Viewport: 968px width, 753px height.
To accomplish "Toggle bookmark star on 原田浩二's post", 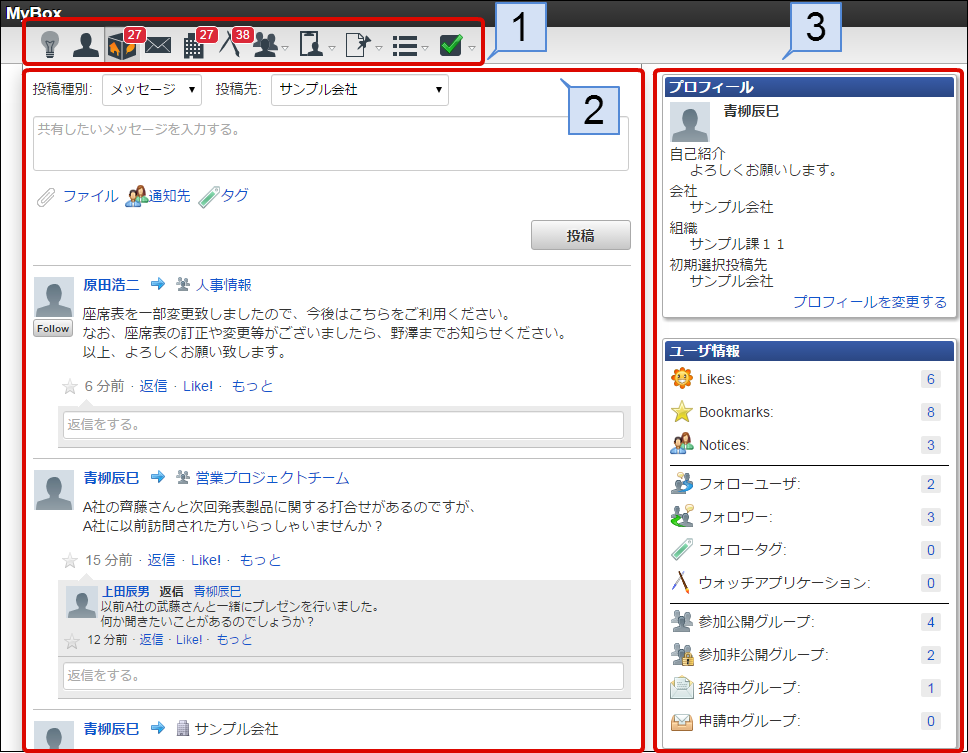I will tap(70, 387).
